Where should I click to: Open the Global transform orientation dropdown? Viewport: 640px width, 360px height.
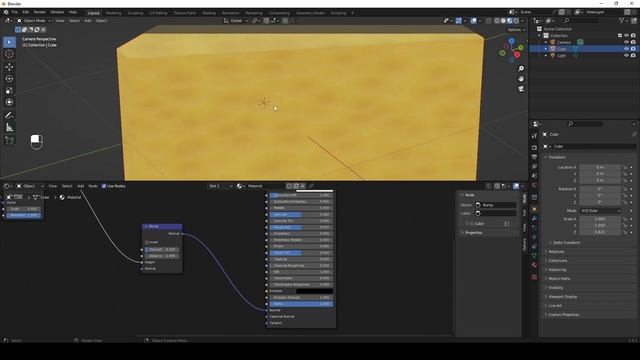coord(236,20)
